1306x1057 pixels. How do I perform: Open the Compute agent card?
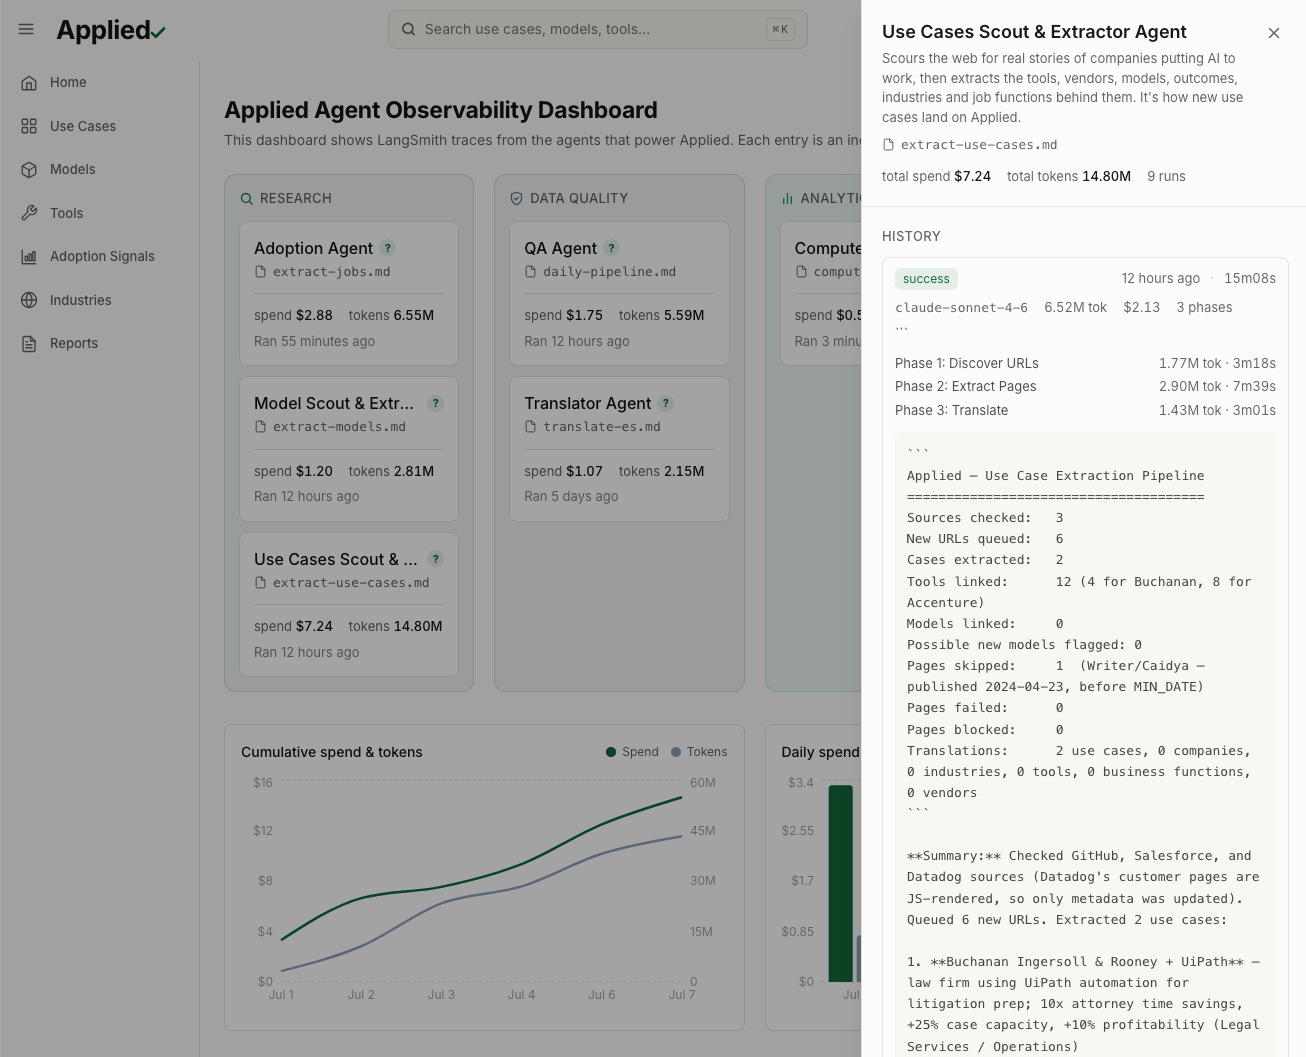(x=821, y=294)
